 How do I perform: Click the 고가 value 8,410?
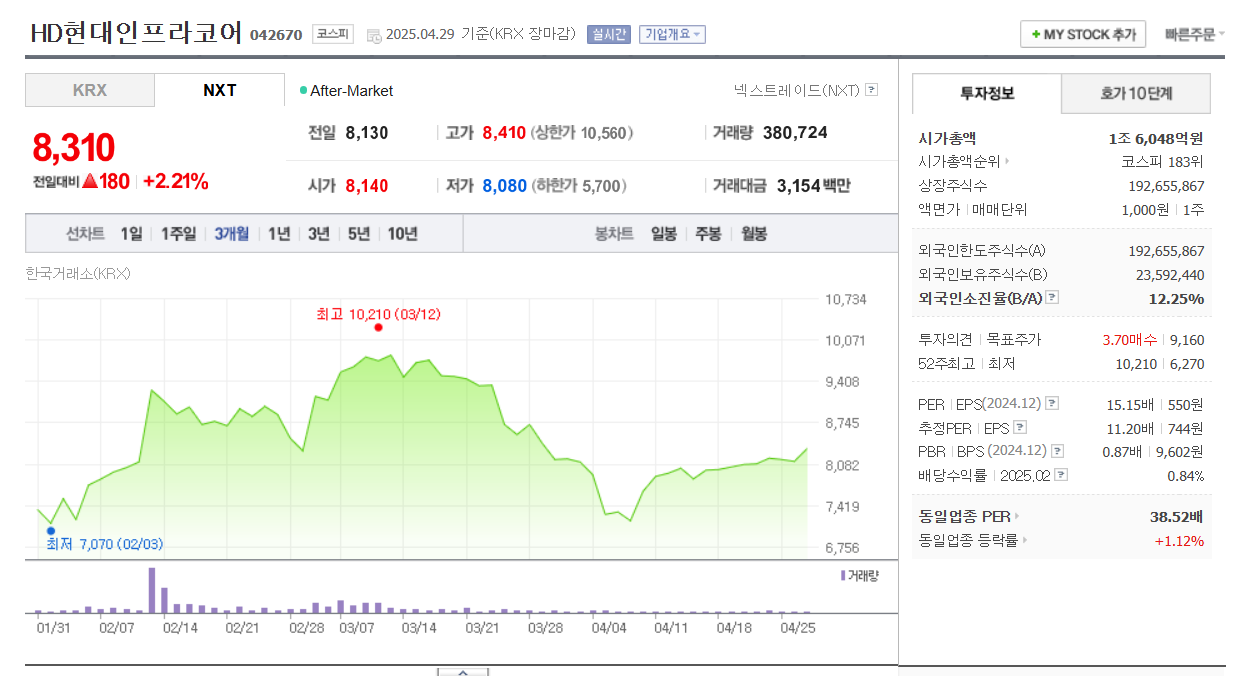click(504, 133)
